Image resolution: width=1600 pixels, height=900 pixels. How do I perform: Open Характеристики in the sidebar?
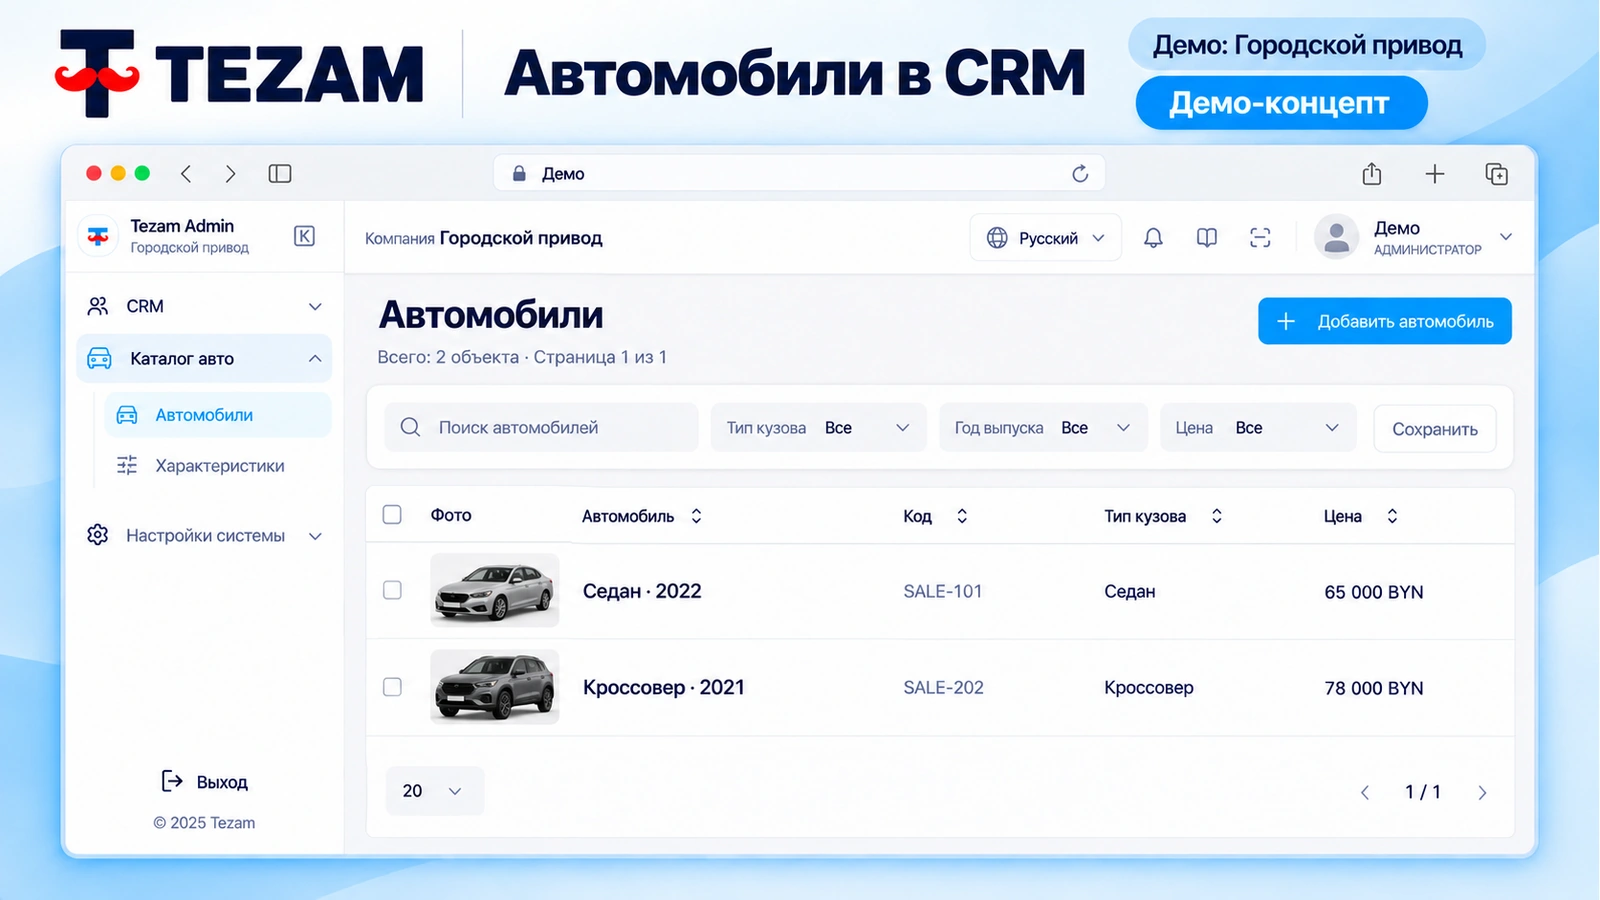click(x=218, y=466)
